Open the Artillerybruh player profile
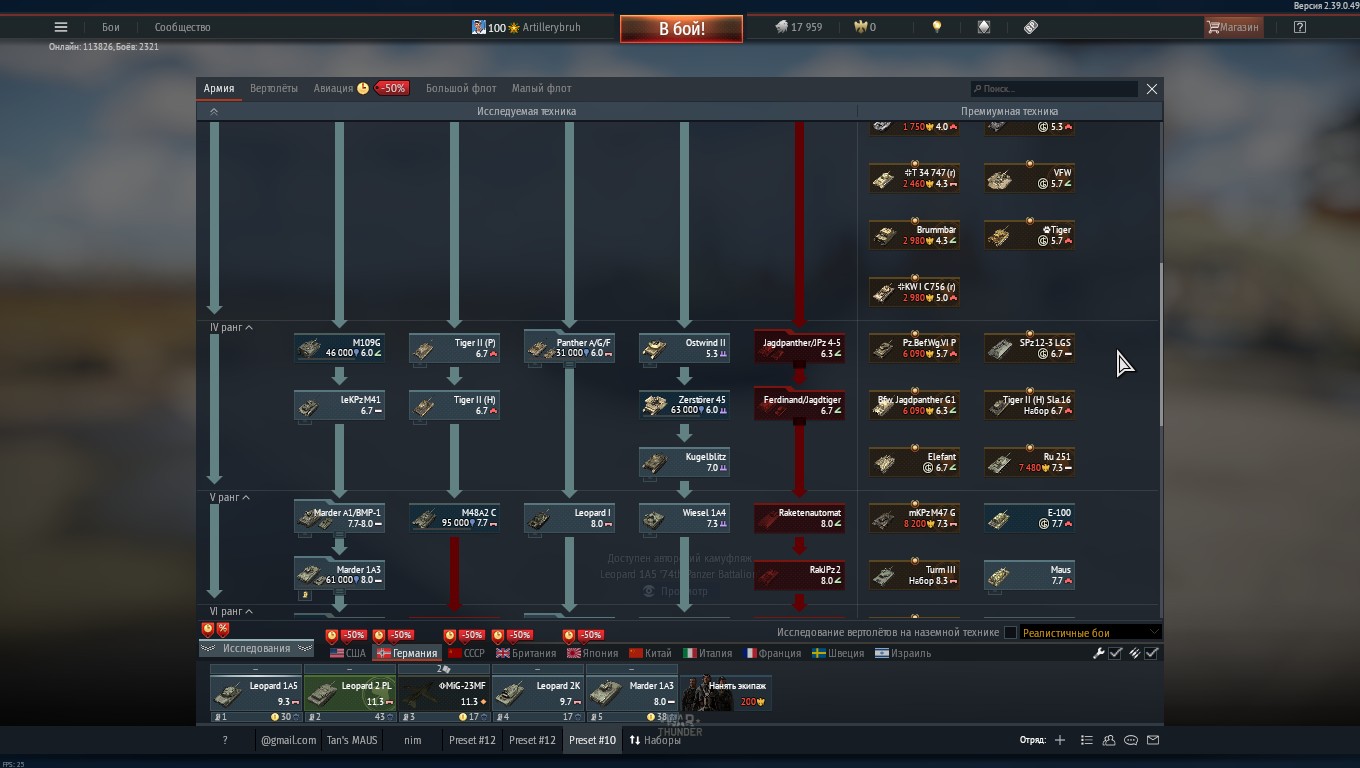 (x=526, y=27)
